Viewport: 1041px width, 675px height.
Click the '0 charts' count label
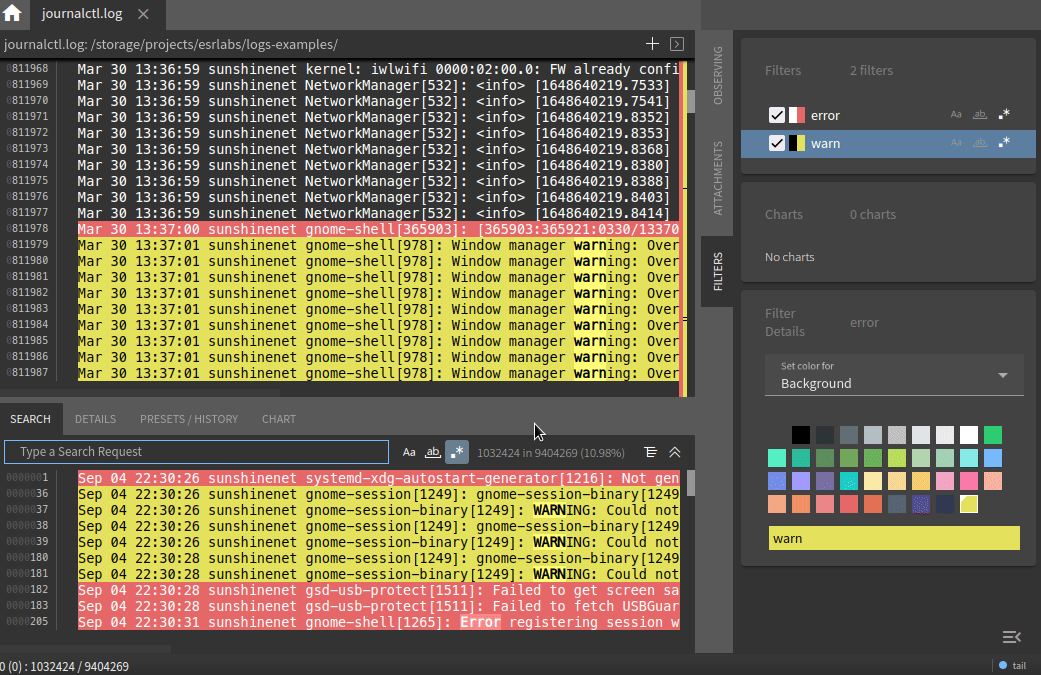point(873,214)
